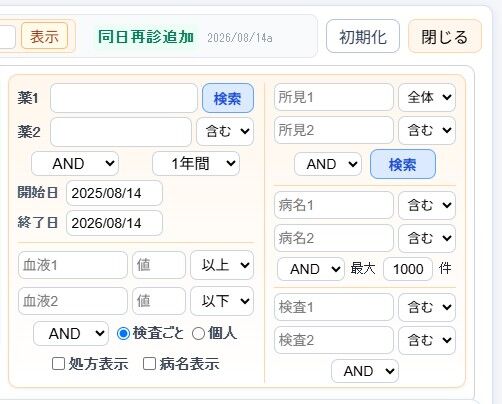Enable the 処方表示 checkbox

pos(59,364)
